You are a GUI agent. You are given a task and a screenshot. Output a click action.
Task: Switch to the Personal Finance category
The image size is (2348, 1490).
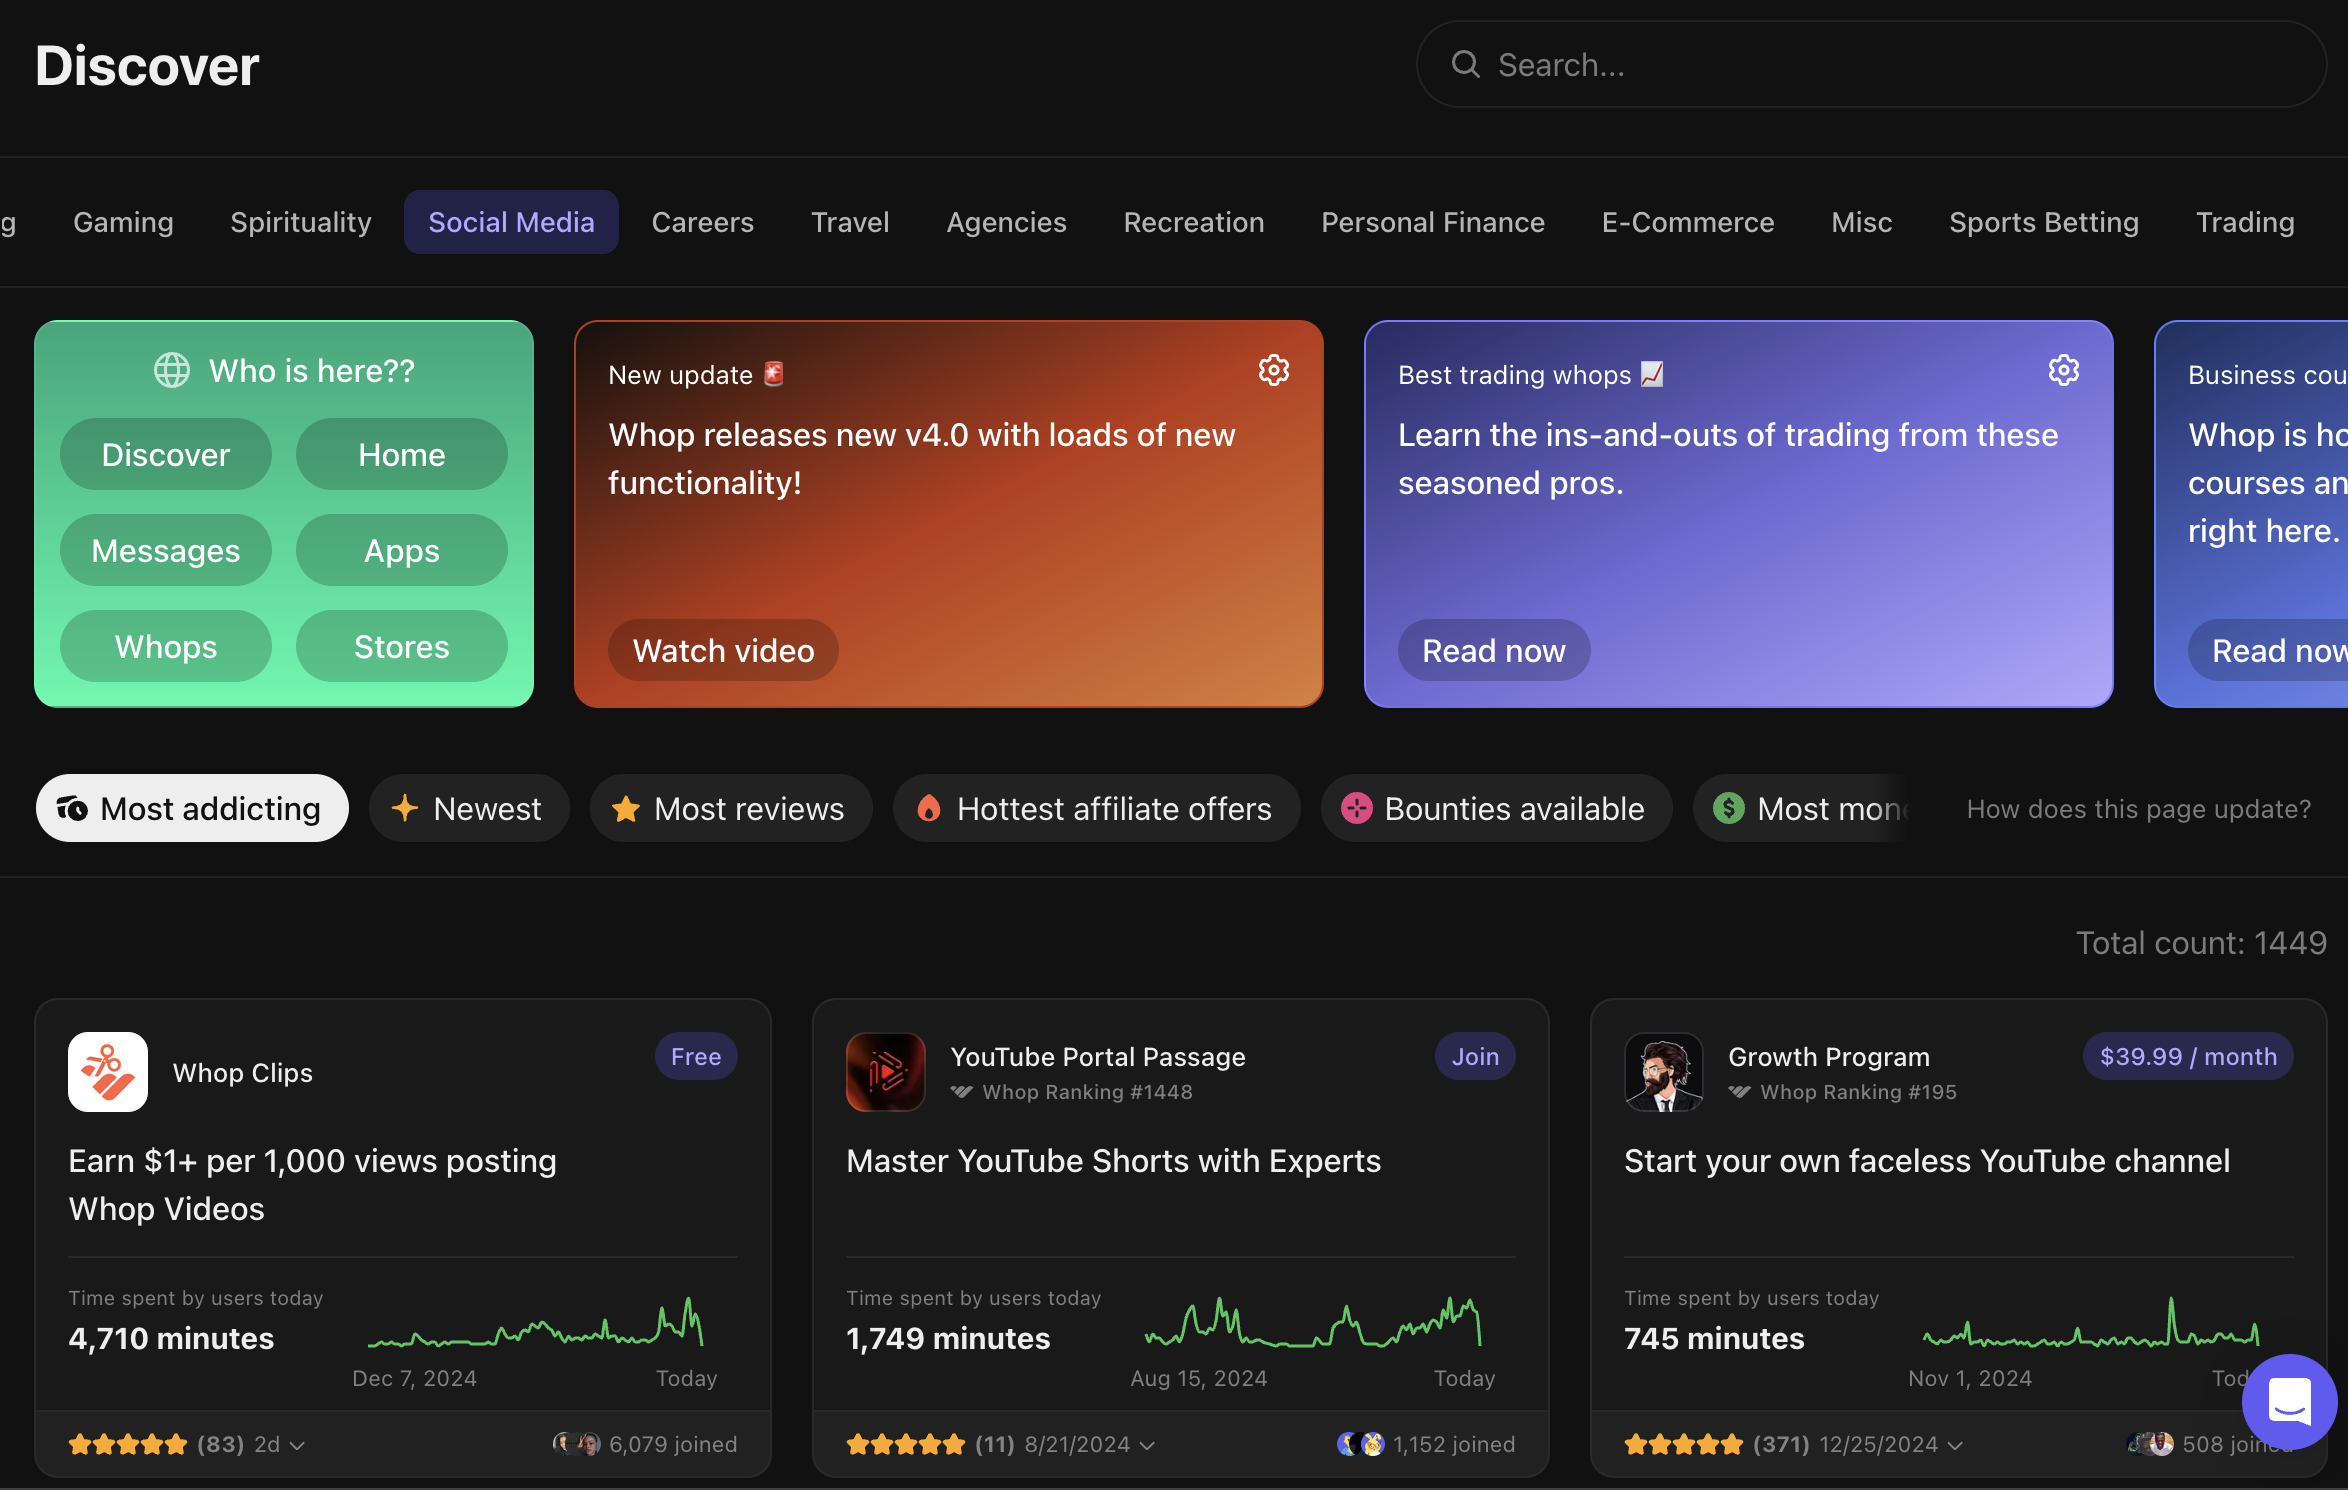tap(1432, 222)
